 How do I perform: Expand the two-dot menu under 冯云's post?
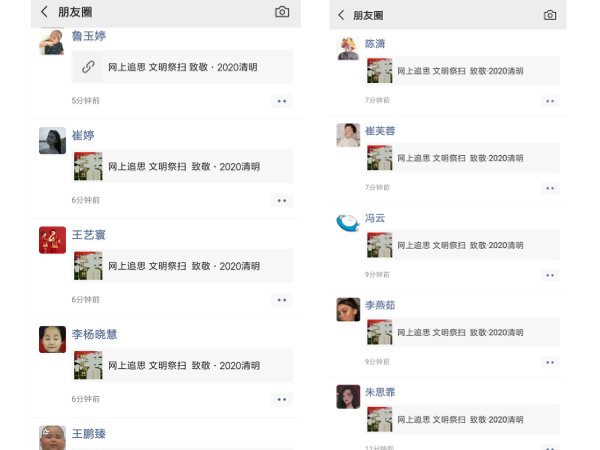click(550, 274)
